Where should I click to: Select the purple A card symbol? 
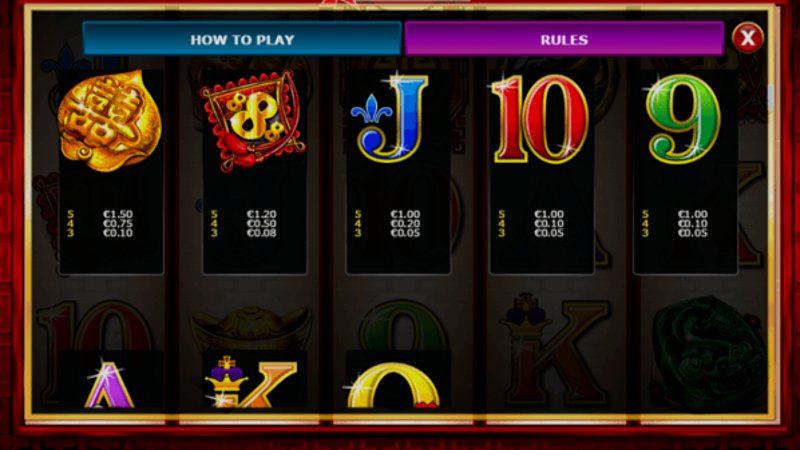coord(109,384)
